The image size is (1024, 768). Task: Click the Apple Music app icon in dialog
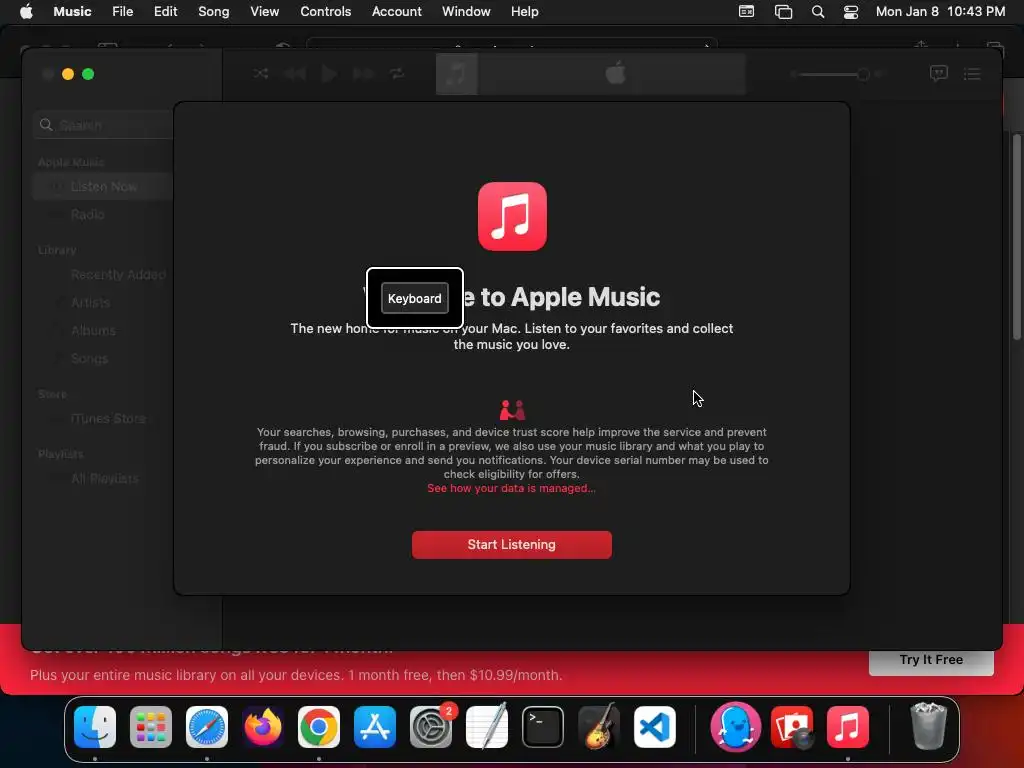coord(512,216)
